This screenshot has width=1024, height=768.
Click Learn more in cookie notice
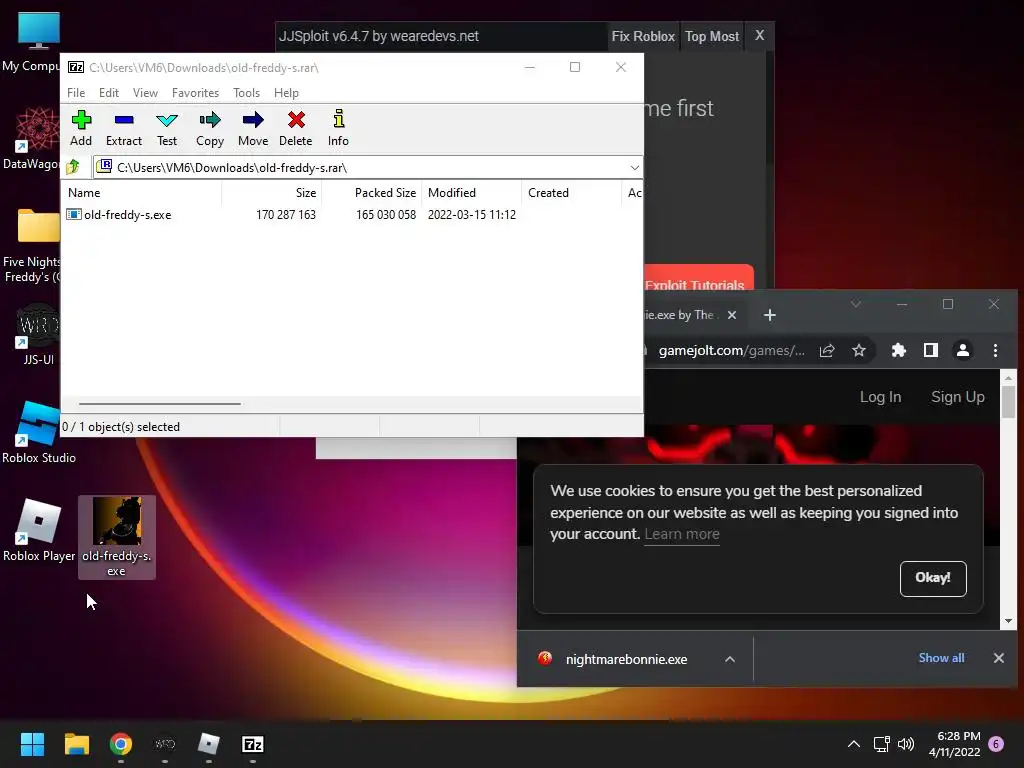point(682,534)
